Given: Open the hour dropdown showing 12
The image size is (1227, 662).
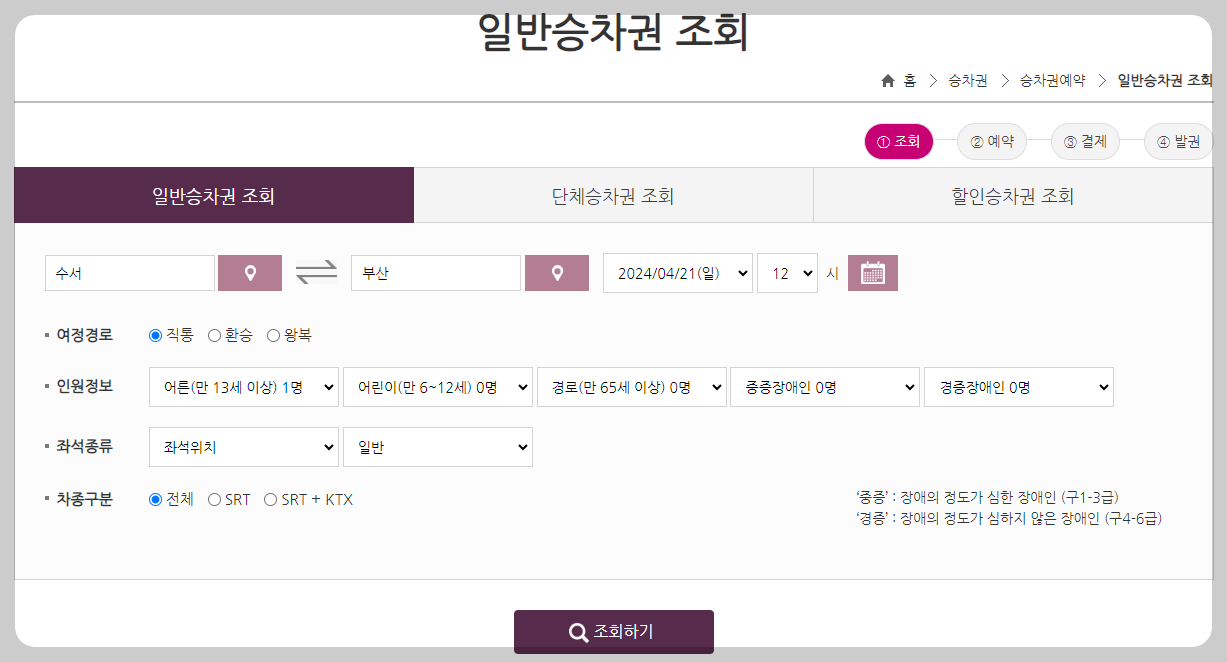Looking at the screenshot, I should (788, 272).
